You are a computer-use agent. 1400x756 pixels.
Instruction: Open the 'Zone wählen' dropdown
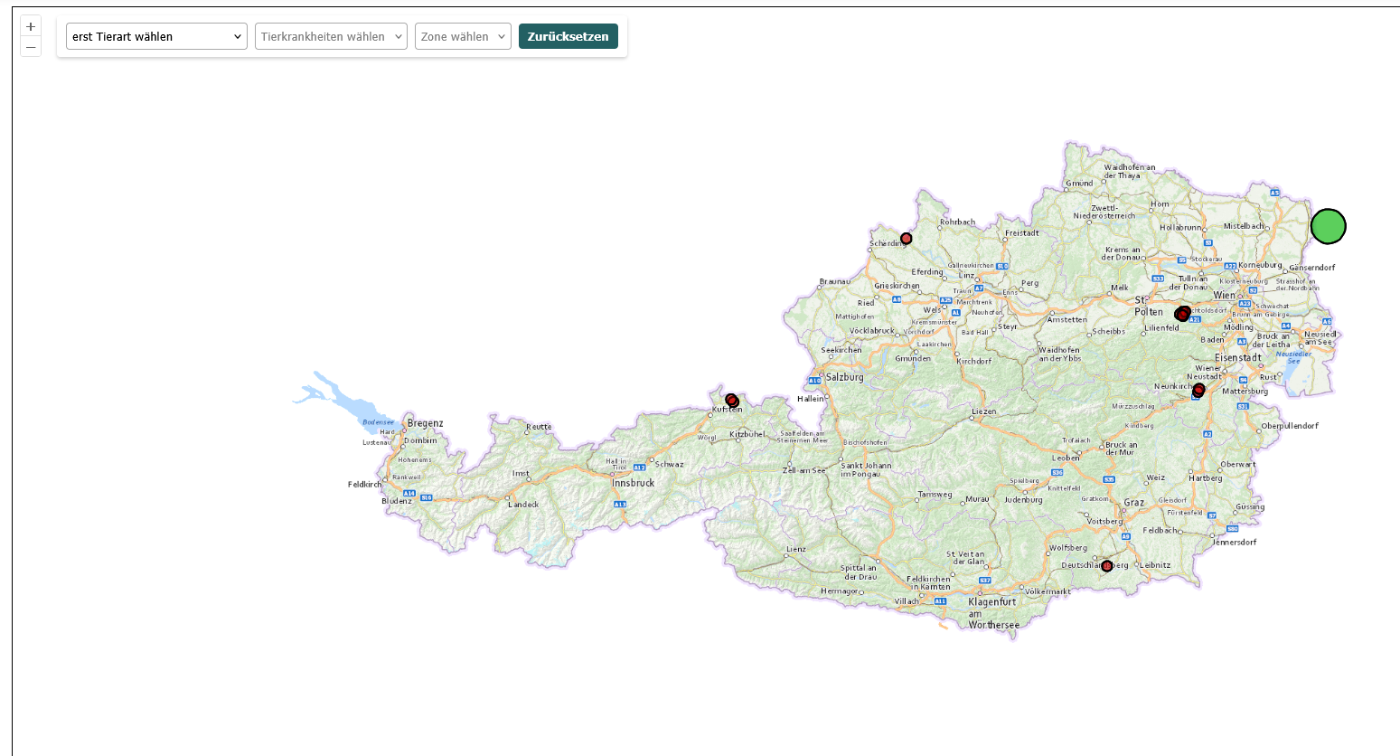pyautogui.click(x=463, y=37)
